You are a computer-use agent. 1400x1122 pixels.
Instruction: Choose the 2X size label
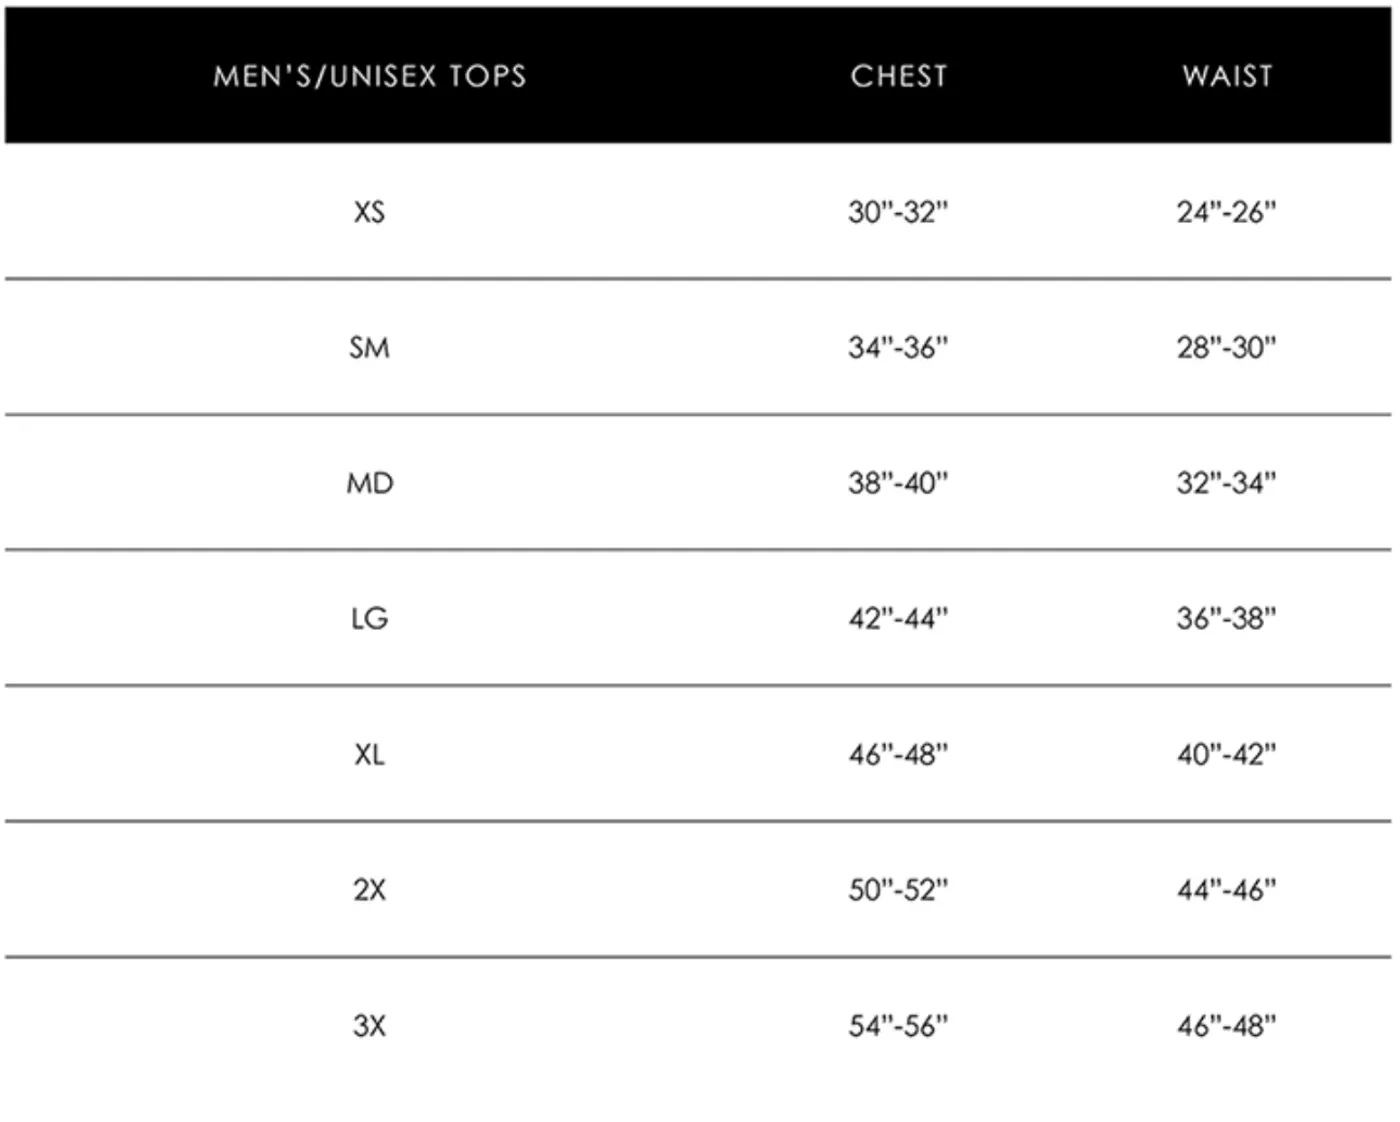369,890
